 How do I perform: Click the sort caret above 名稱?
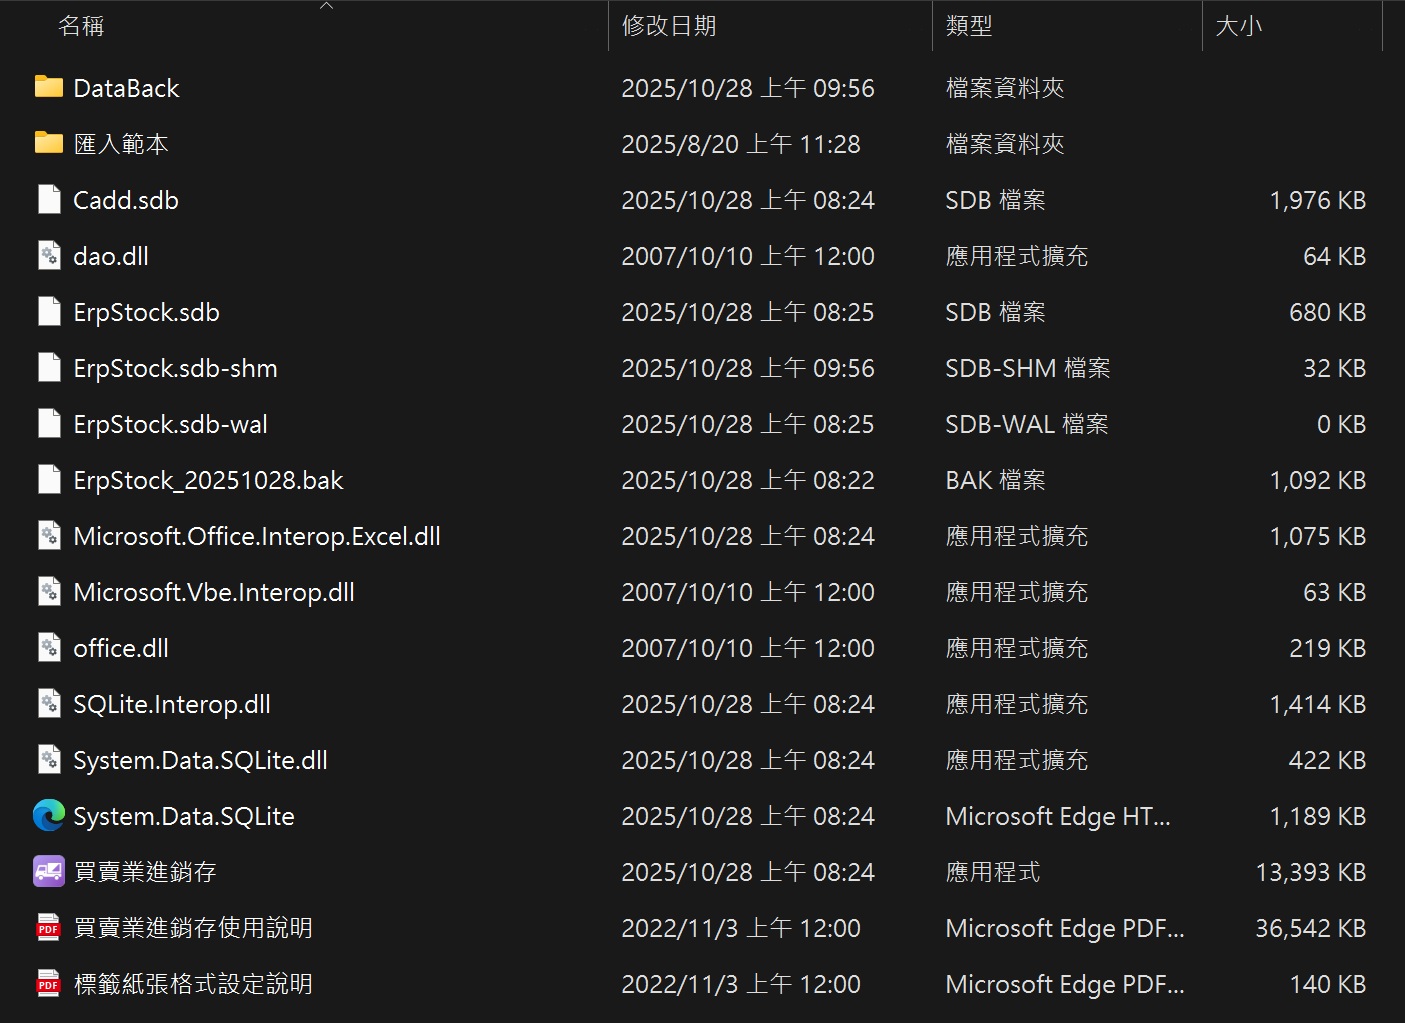326,6
